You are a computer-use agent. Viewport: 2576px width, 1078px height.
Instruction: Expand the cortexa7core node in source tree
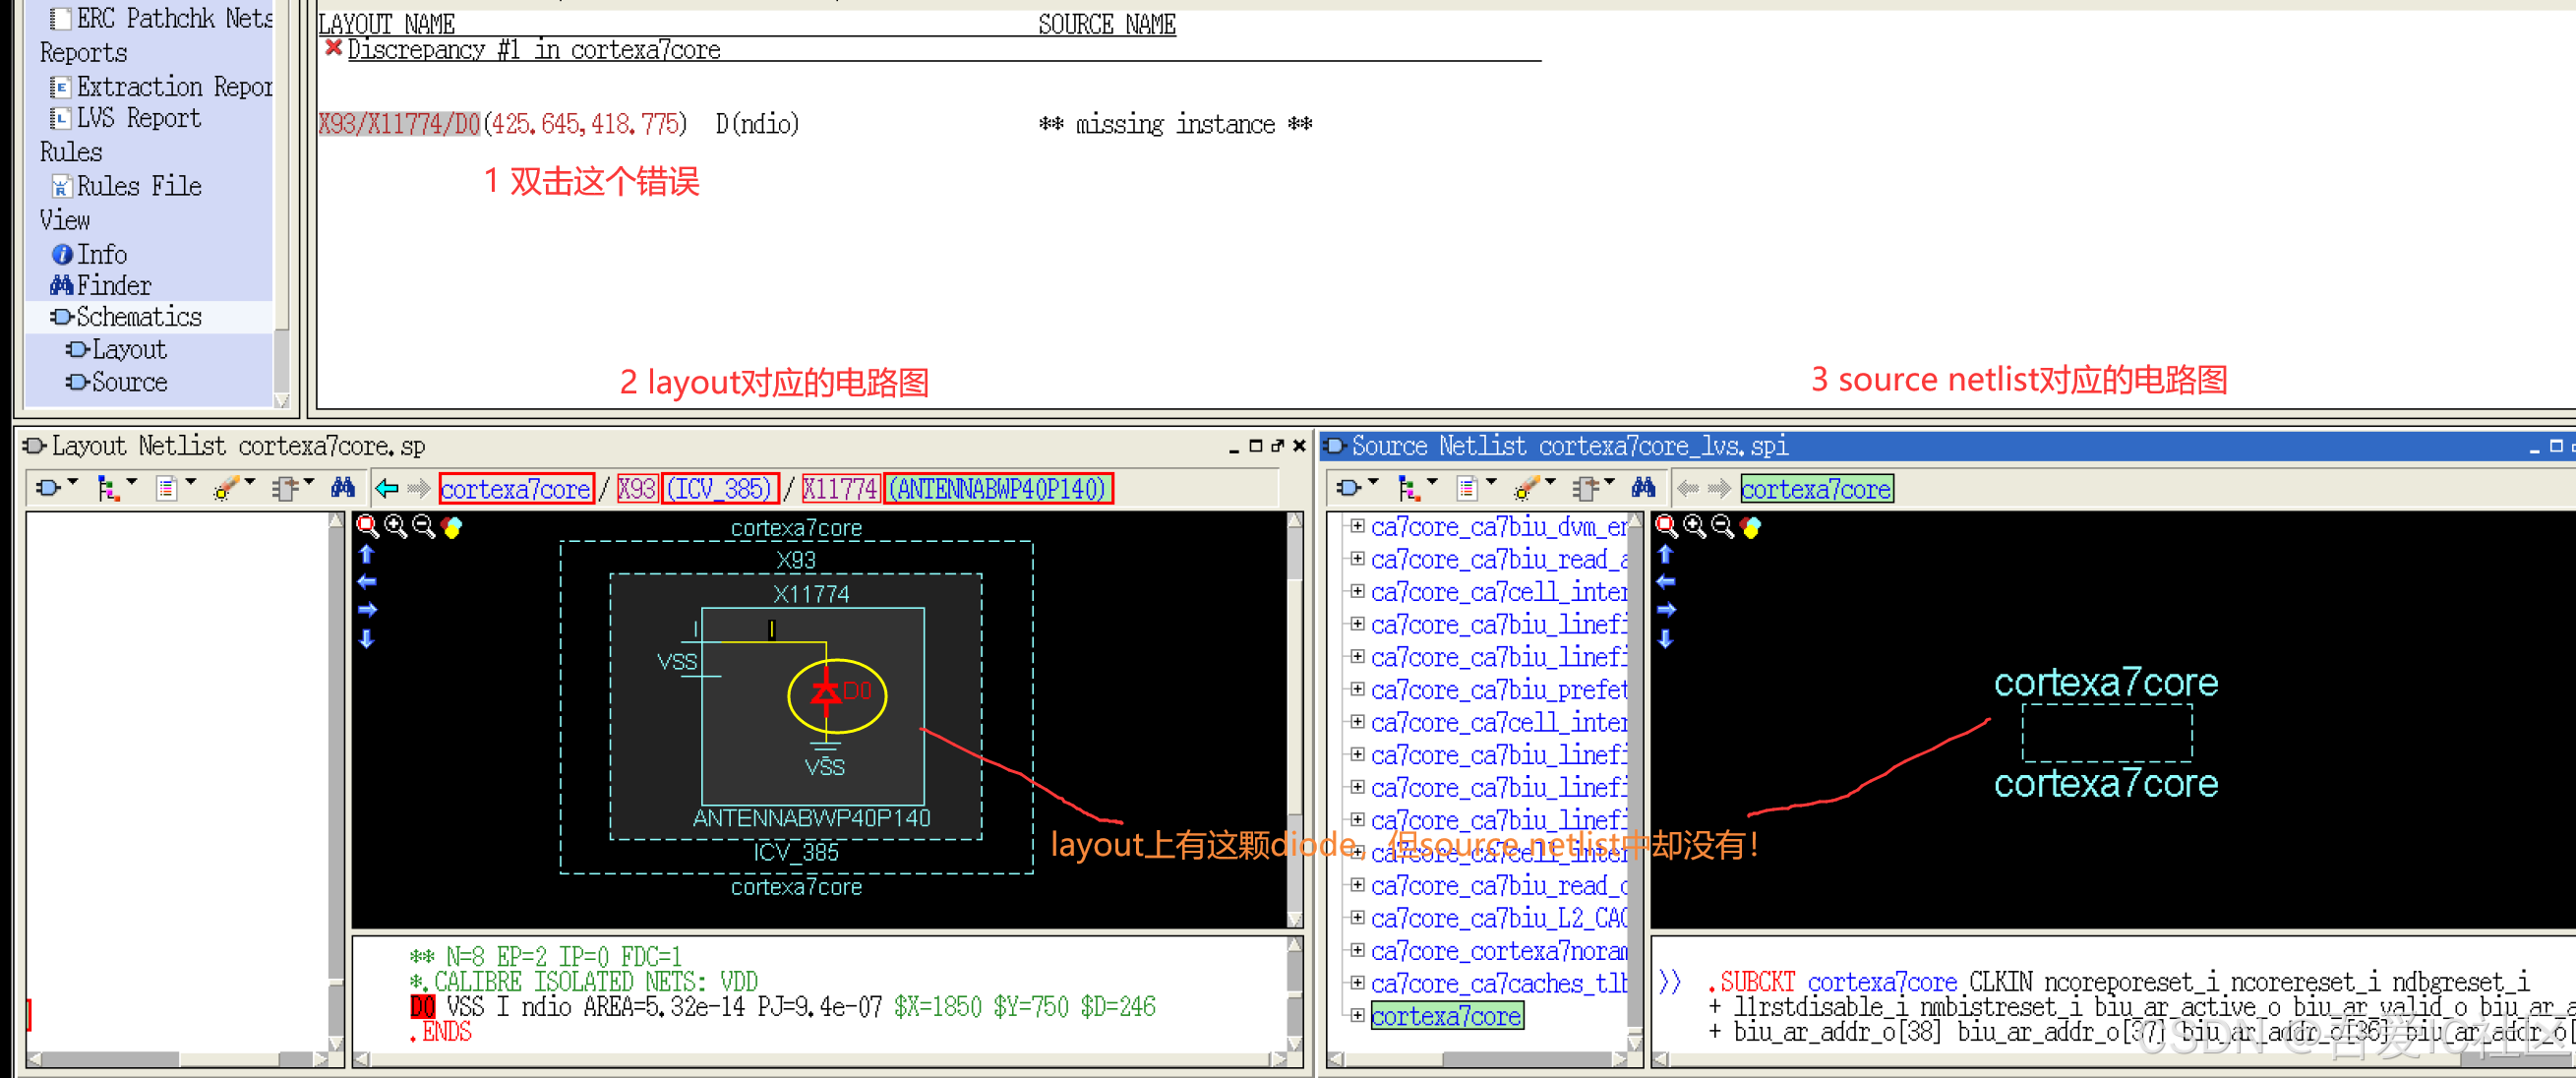1357,1016
